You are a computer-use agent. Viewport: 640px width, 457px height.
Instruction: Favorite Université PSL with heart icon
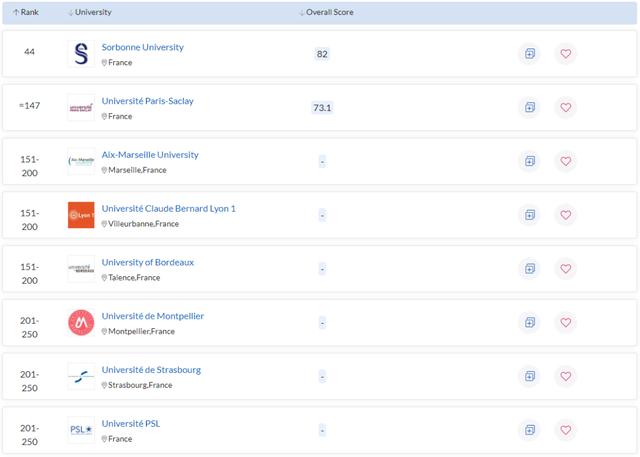pyautogui.click(x=566, y=430)
